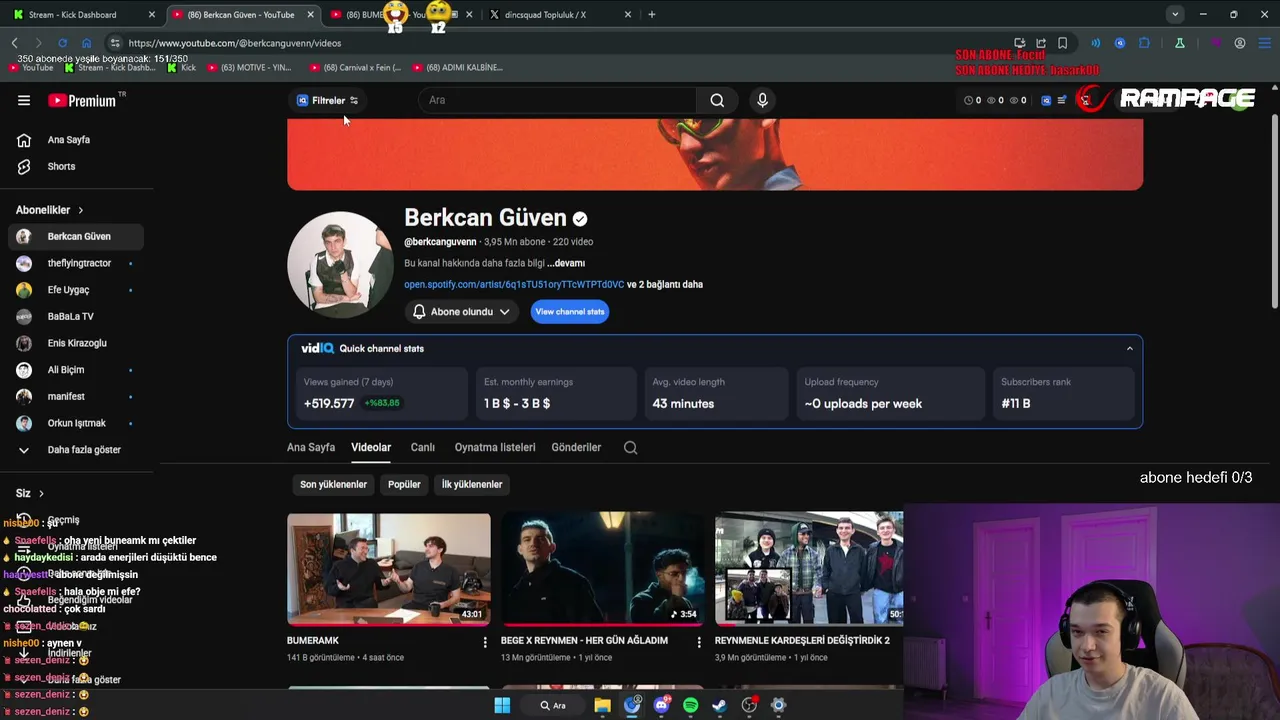Click the channel verified badge
This screenshot has height=720, width=1280.
click(x=580, y=218)
